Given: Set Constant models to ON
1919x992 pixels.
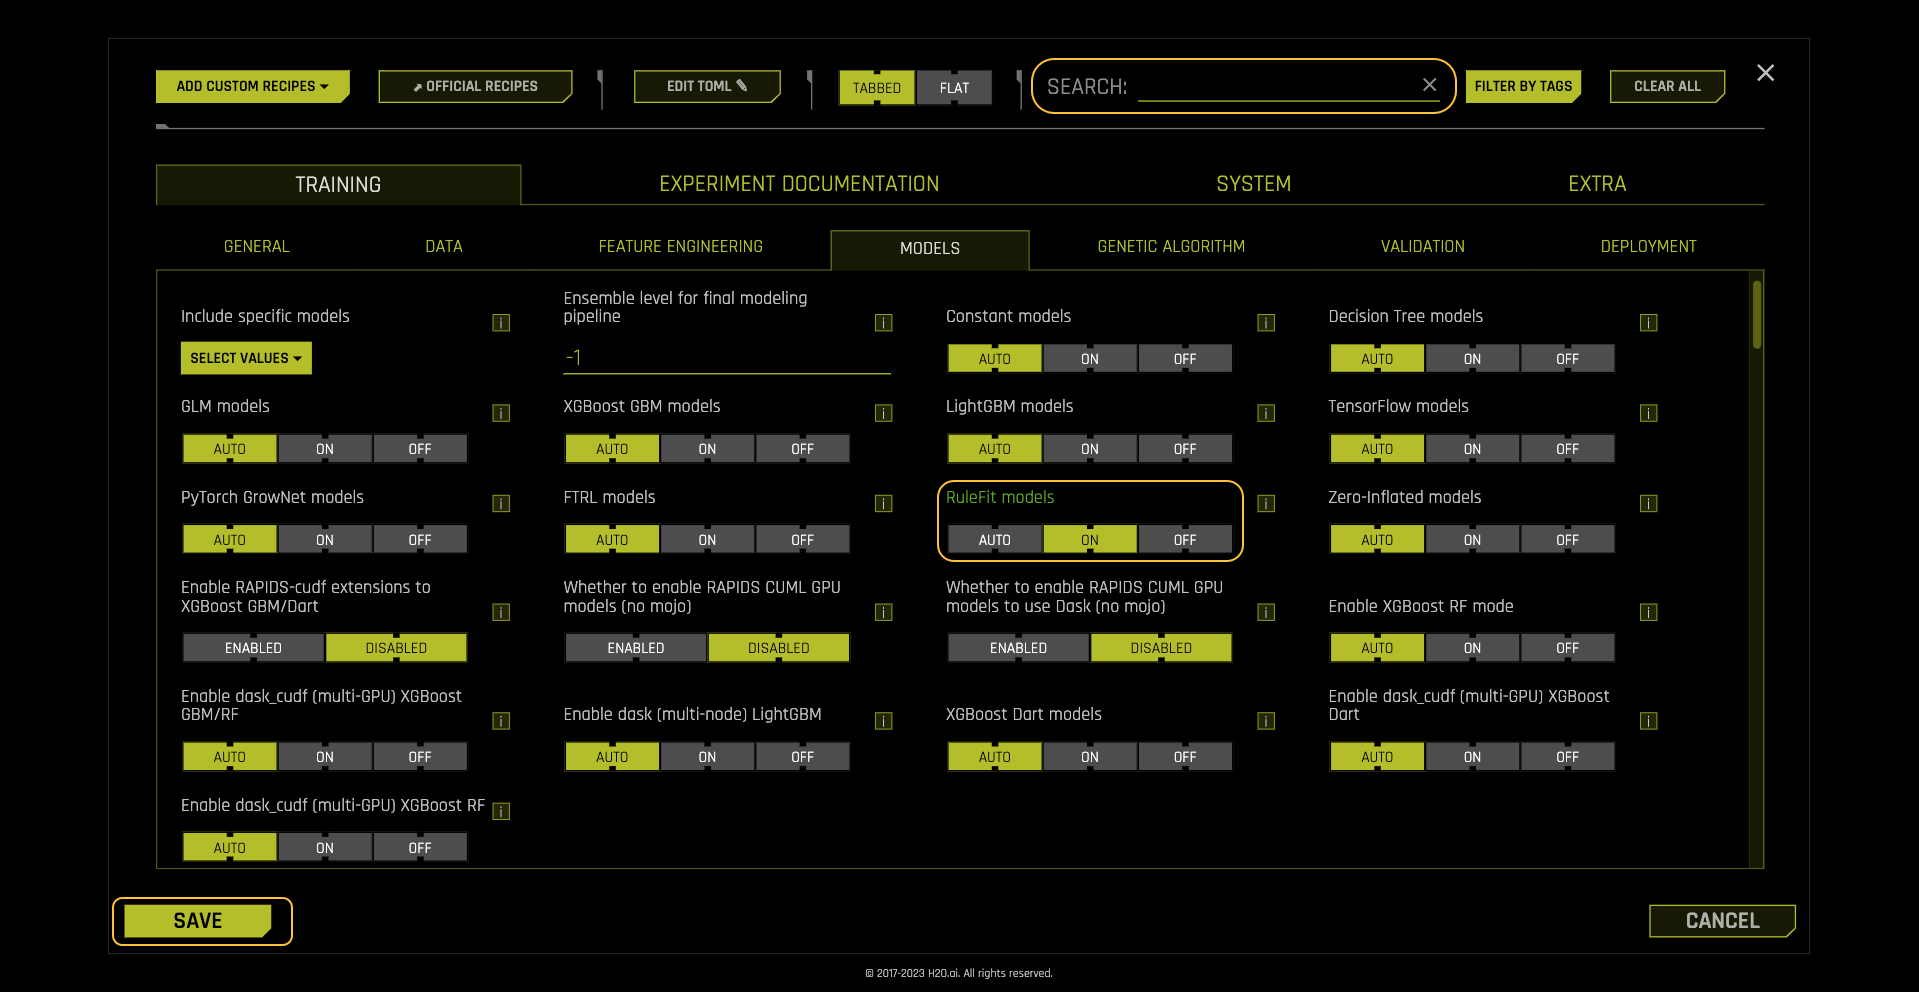Looking at the screenshot, I should coord(1090,358).
